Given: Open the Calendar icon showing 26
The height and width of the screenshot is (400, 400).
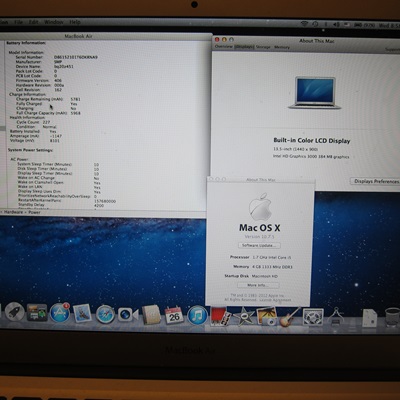Looking at the screenshot, I should (174, 315).
